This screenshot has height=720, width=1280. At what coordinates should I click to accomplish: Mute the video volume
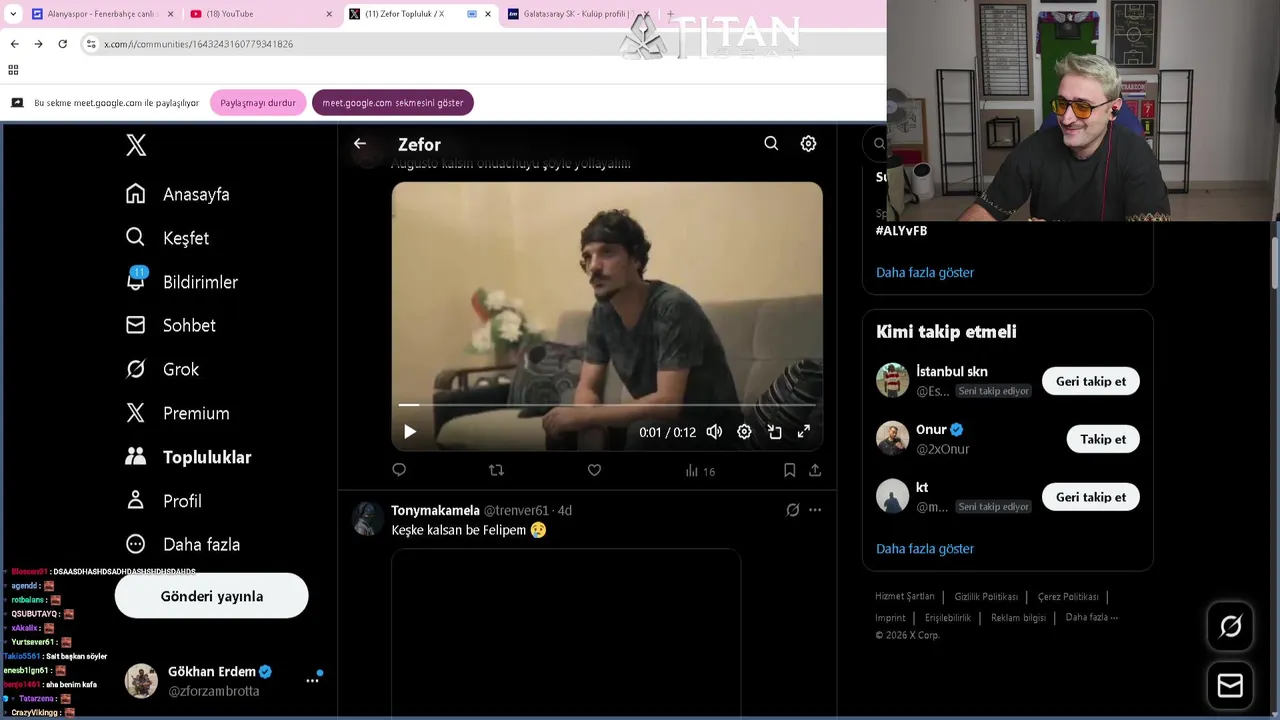tap(714, 432)
